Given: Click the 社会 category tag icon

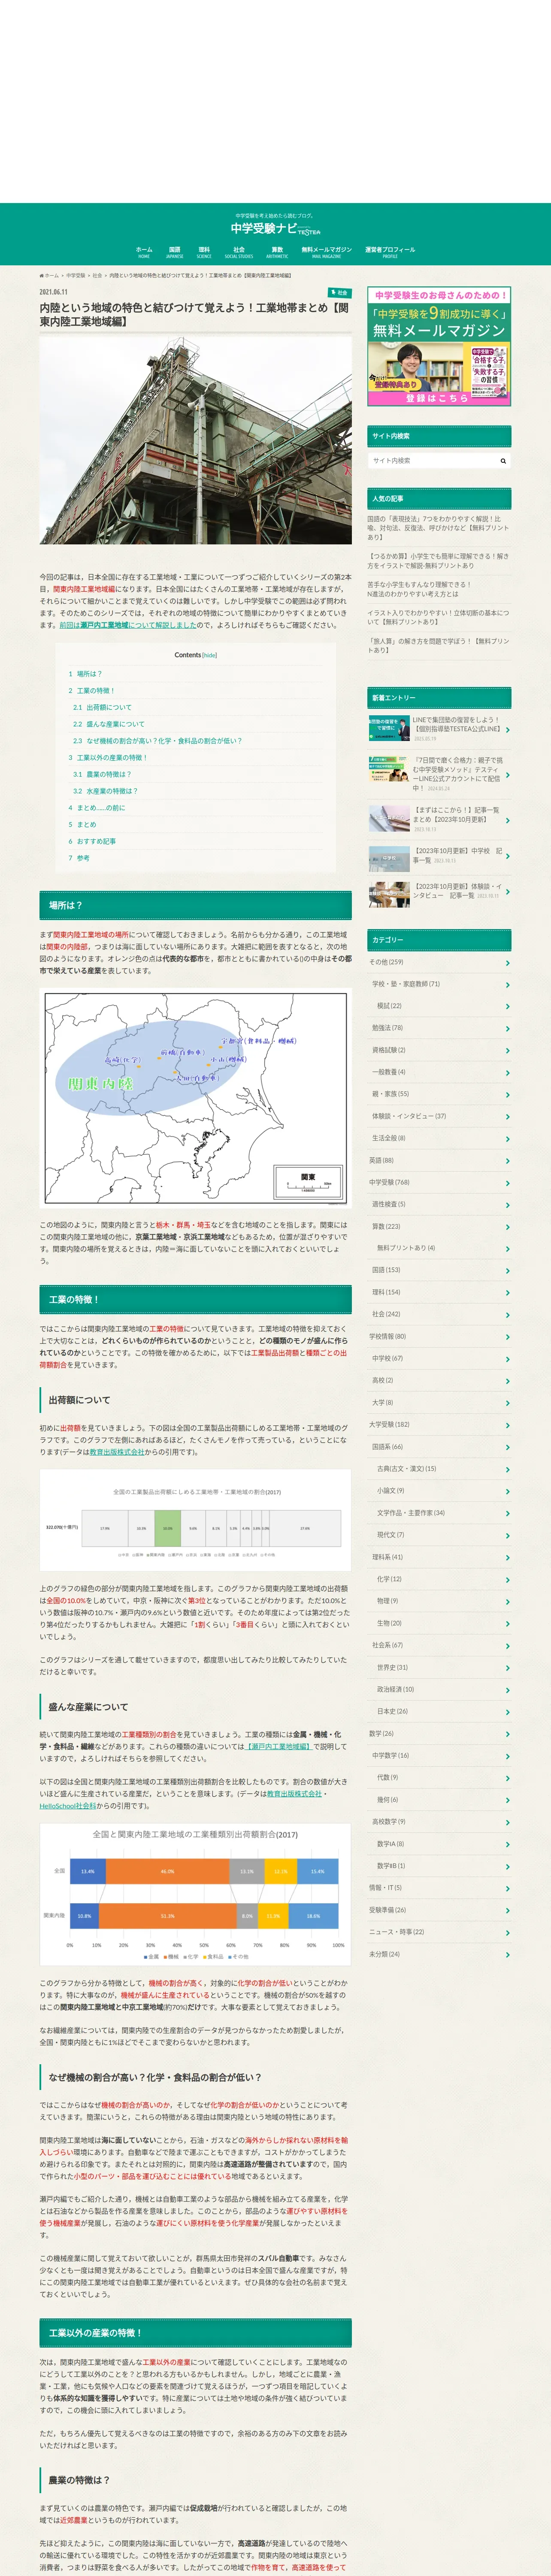Looking at the screenshot, I should (x=333, y=293).
